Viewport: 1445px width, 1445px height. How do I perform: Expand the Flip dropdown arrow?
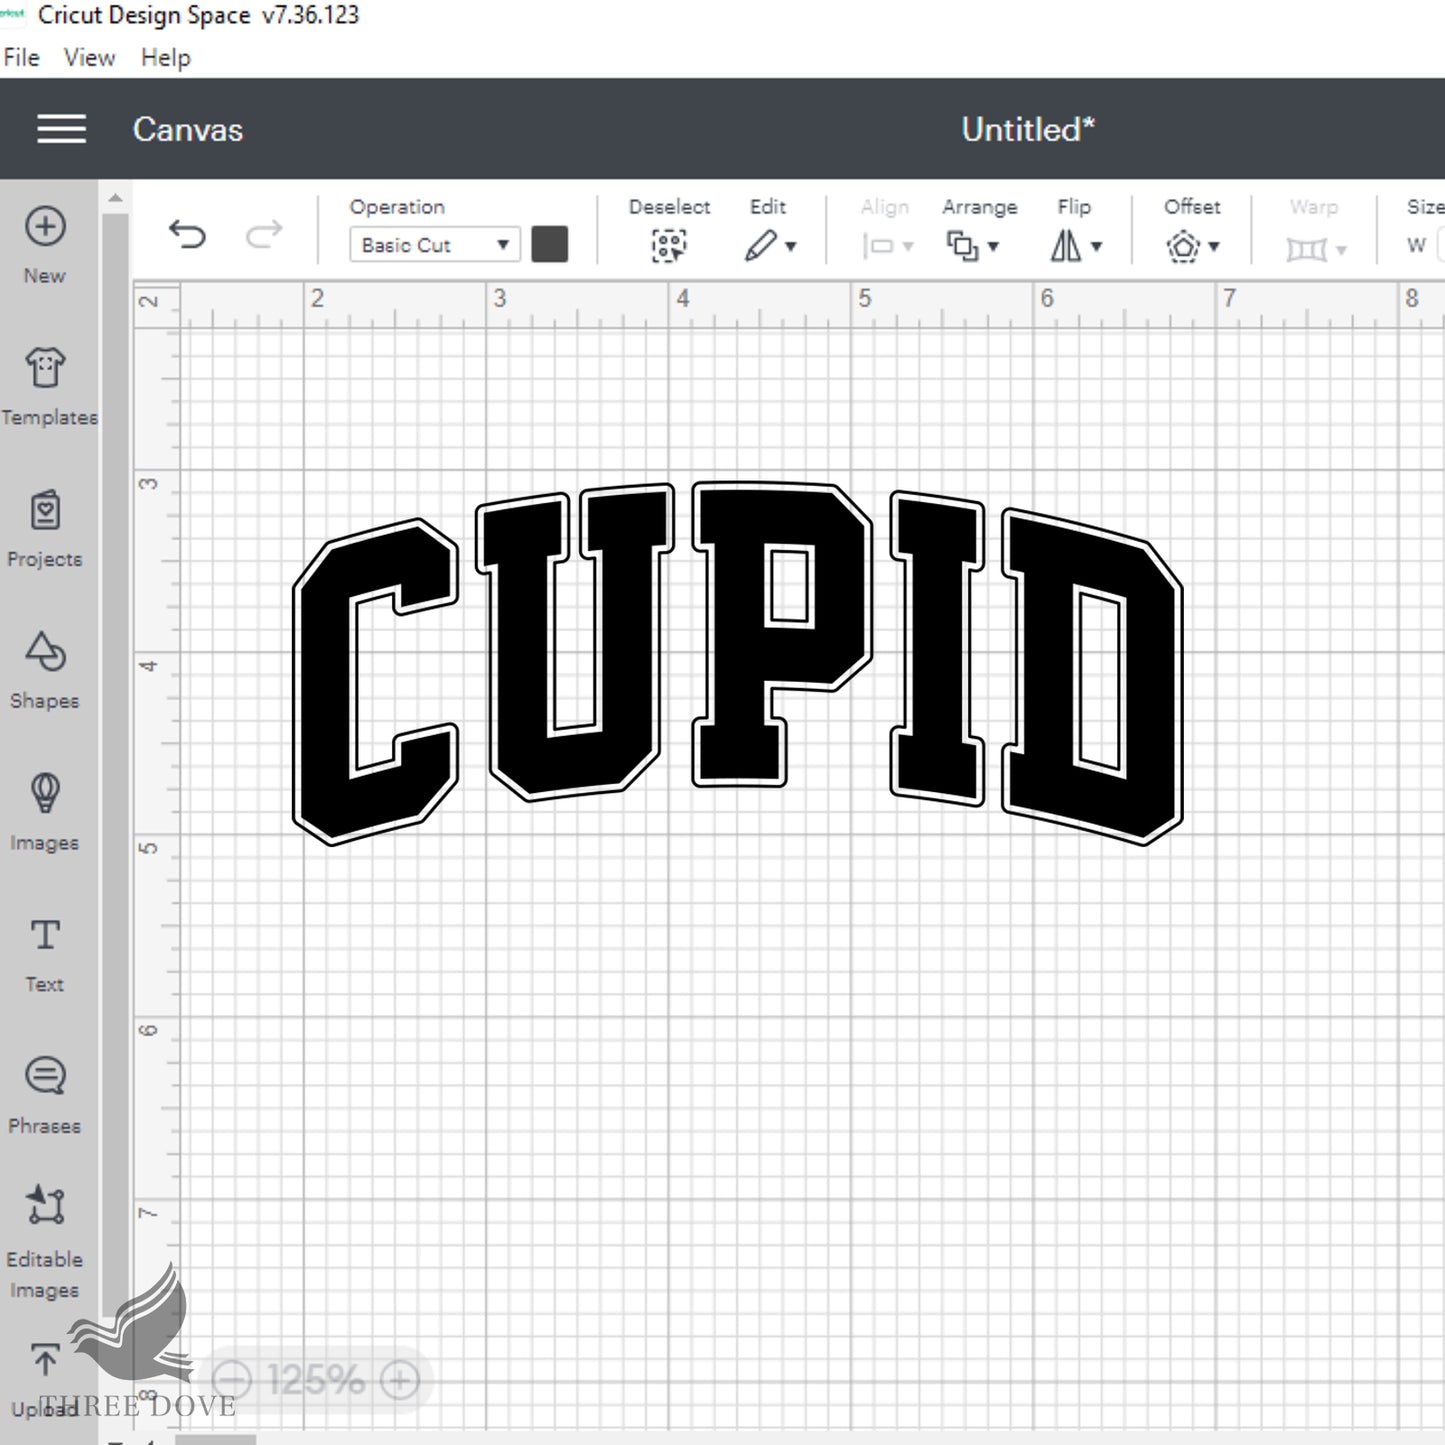(1096, 246)
